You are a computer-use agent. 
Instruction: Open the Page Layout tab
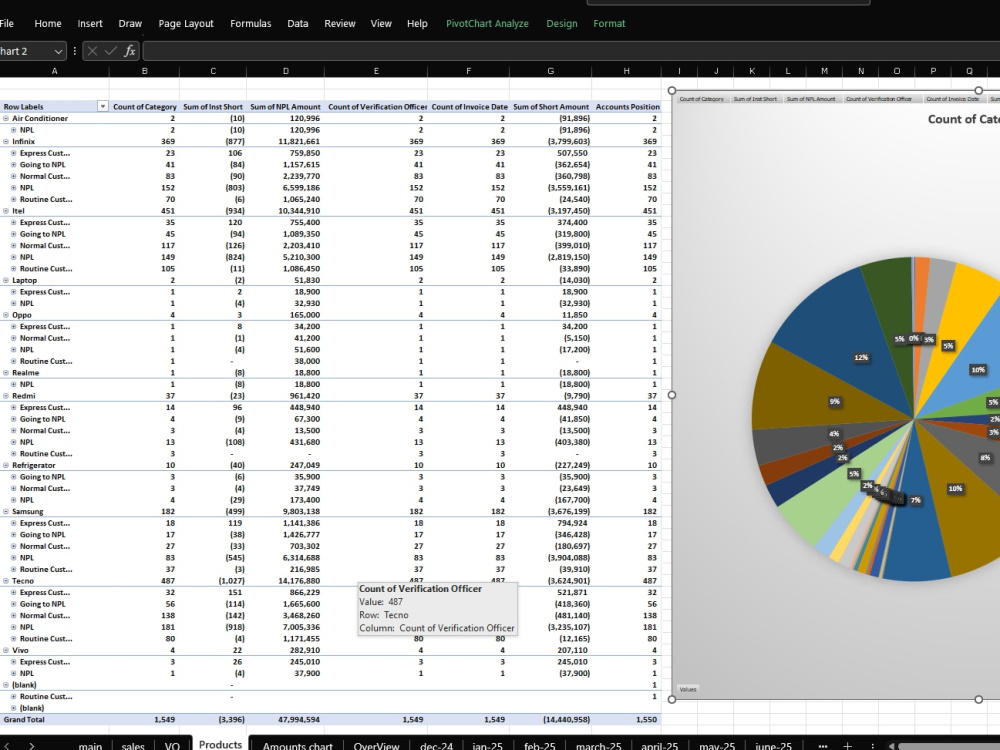click(x=186, y=24)
